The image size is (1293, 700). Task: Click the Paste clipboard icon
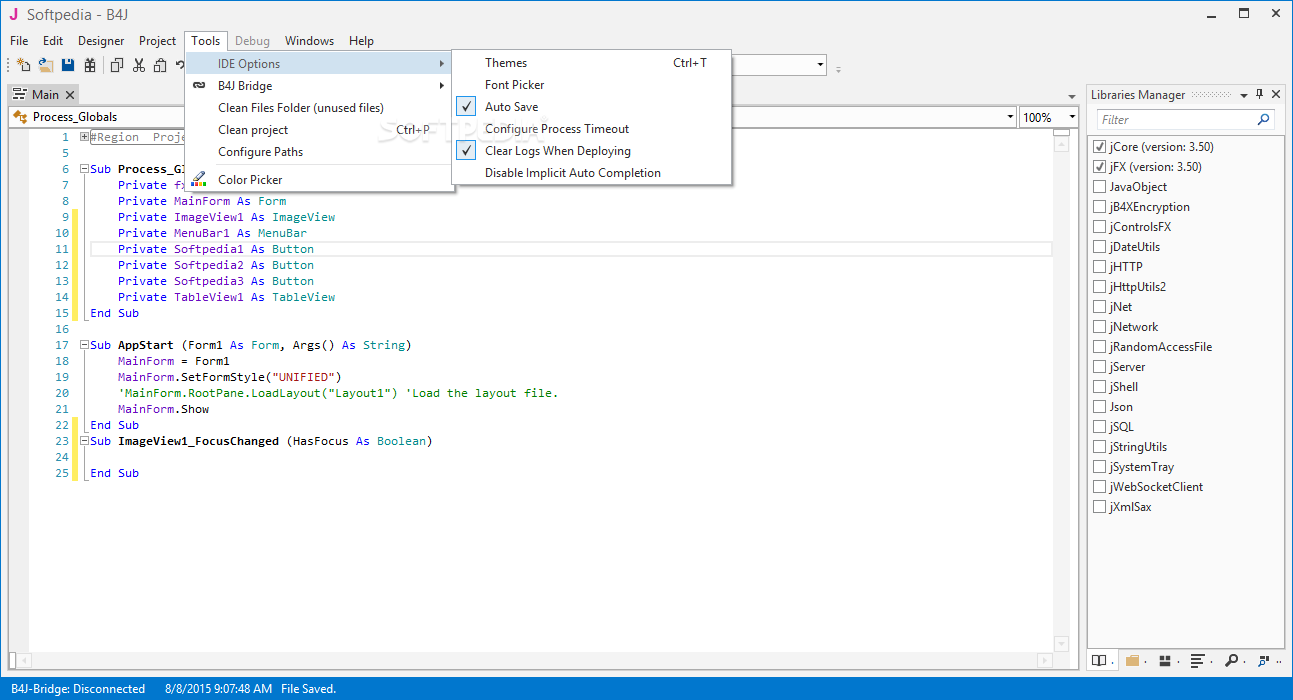[x=161, y=65]
